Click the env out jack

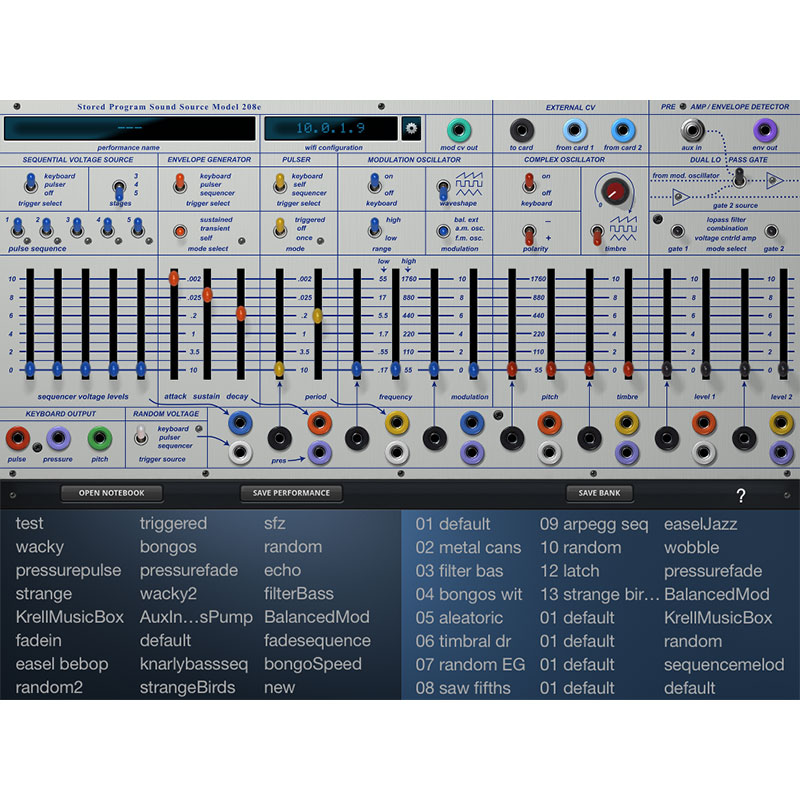click(x=765, y=129)
